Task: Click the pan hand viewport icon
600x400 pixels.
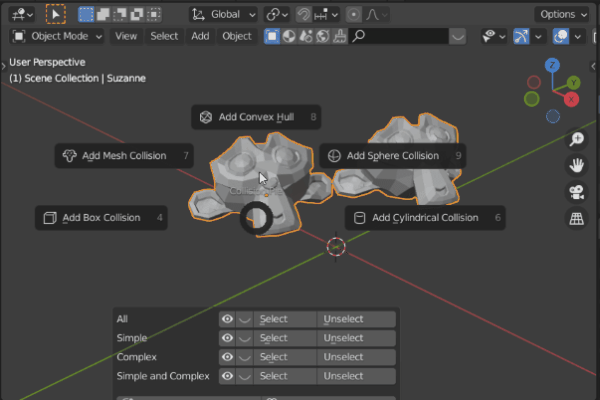Action: [x=576, y=165]
